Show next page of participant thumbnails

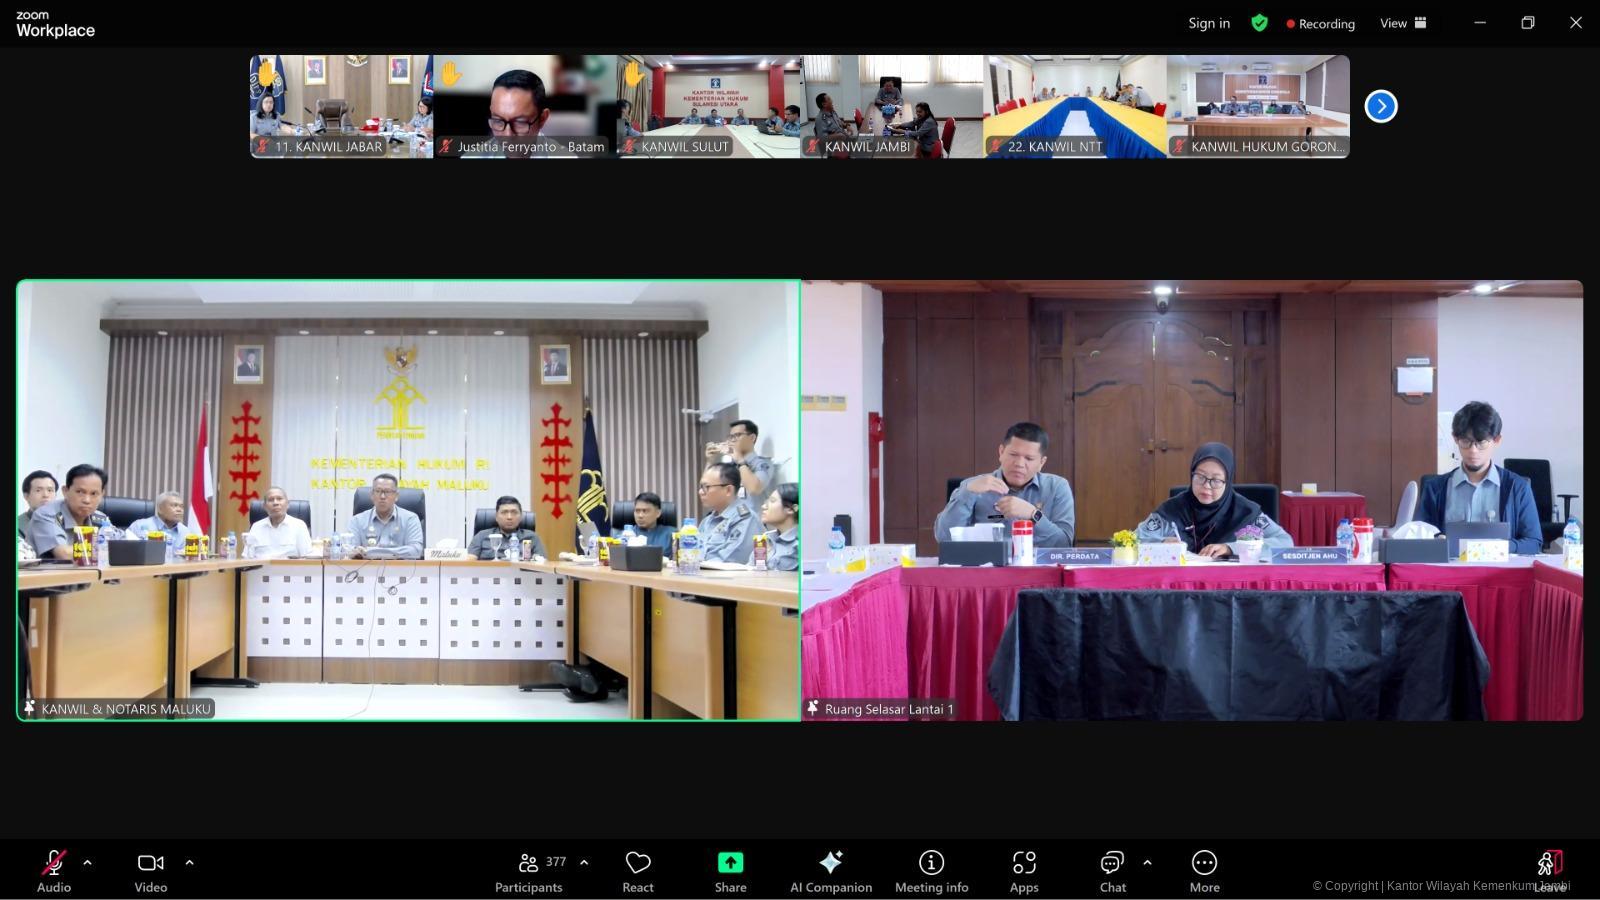pos(1381,106)
